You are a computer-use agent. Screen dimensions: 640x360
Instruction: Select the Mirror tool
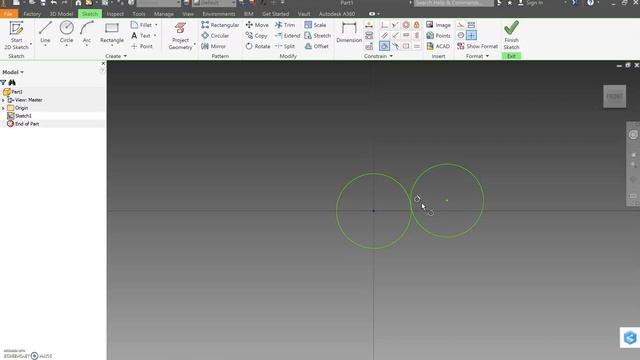click(x=213, y=46)
